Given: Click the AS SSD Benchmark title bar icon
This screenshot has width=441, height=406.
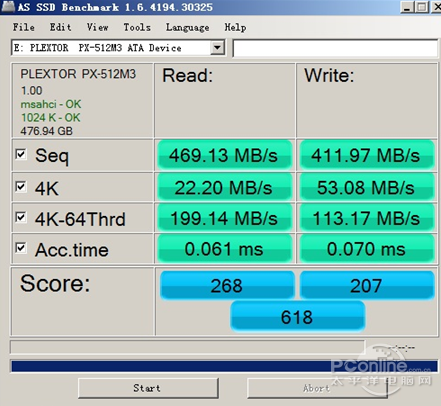Looking at the screenshot, I should (x=8, y=6).
